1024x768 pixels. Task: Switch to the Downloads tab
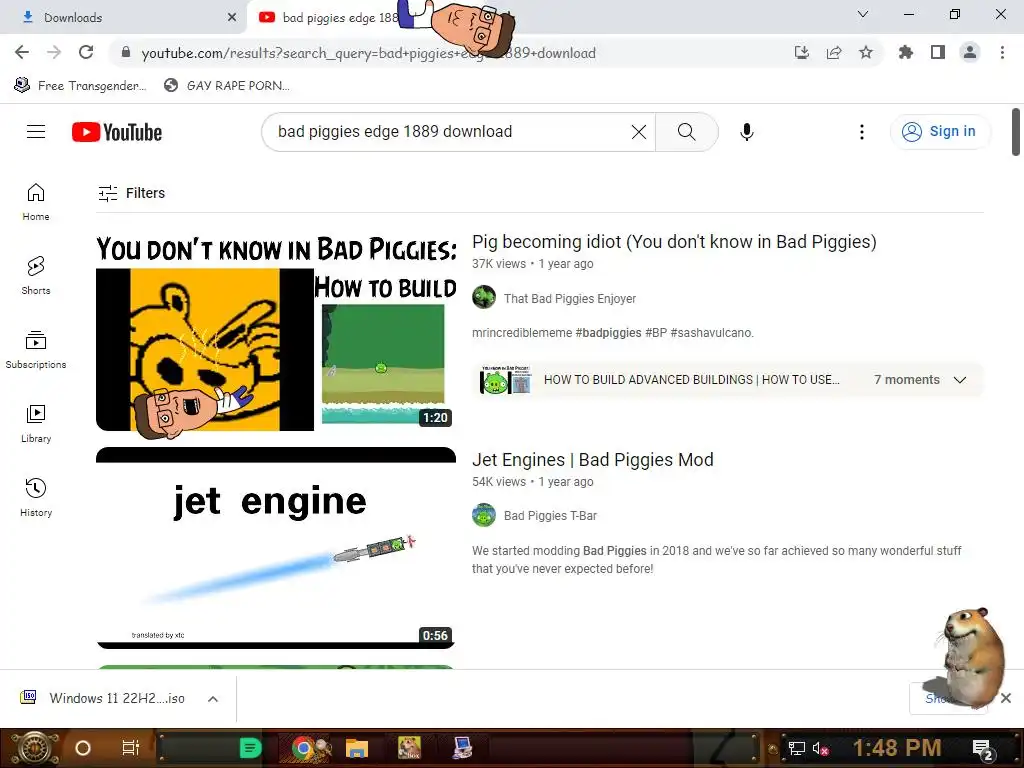click(x=124, y=18)
